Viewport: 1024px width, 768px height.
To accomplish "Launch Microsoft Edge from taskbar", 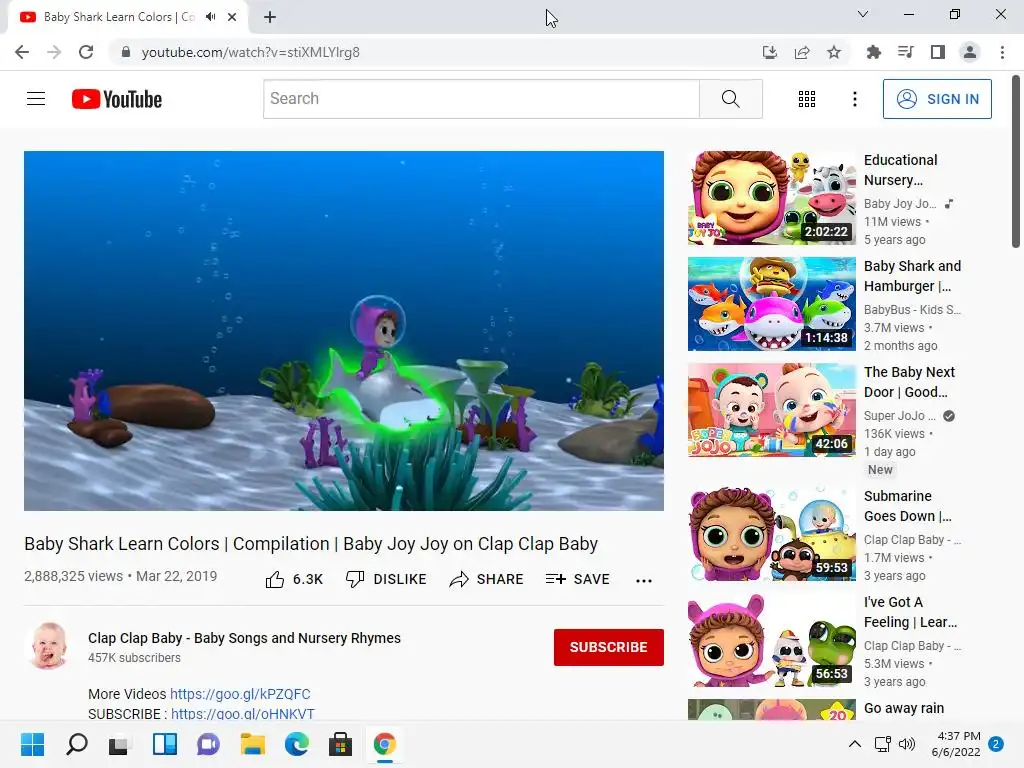I will [x=296, y=744].
